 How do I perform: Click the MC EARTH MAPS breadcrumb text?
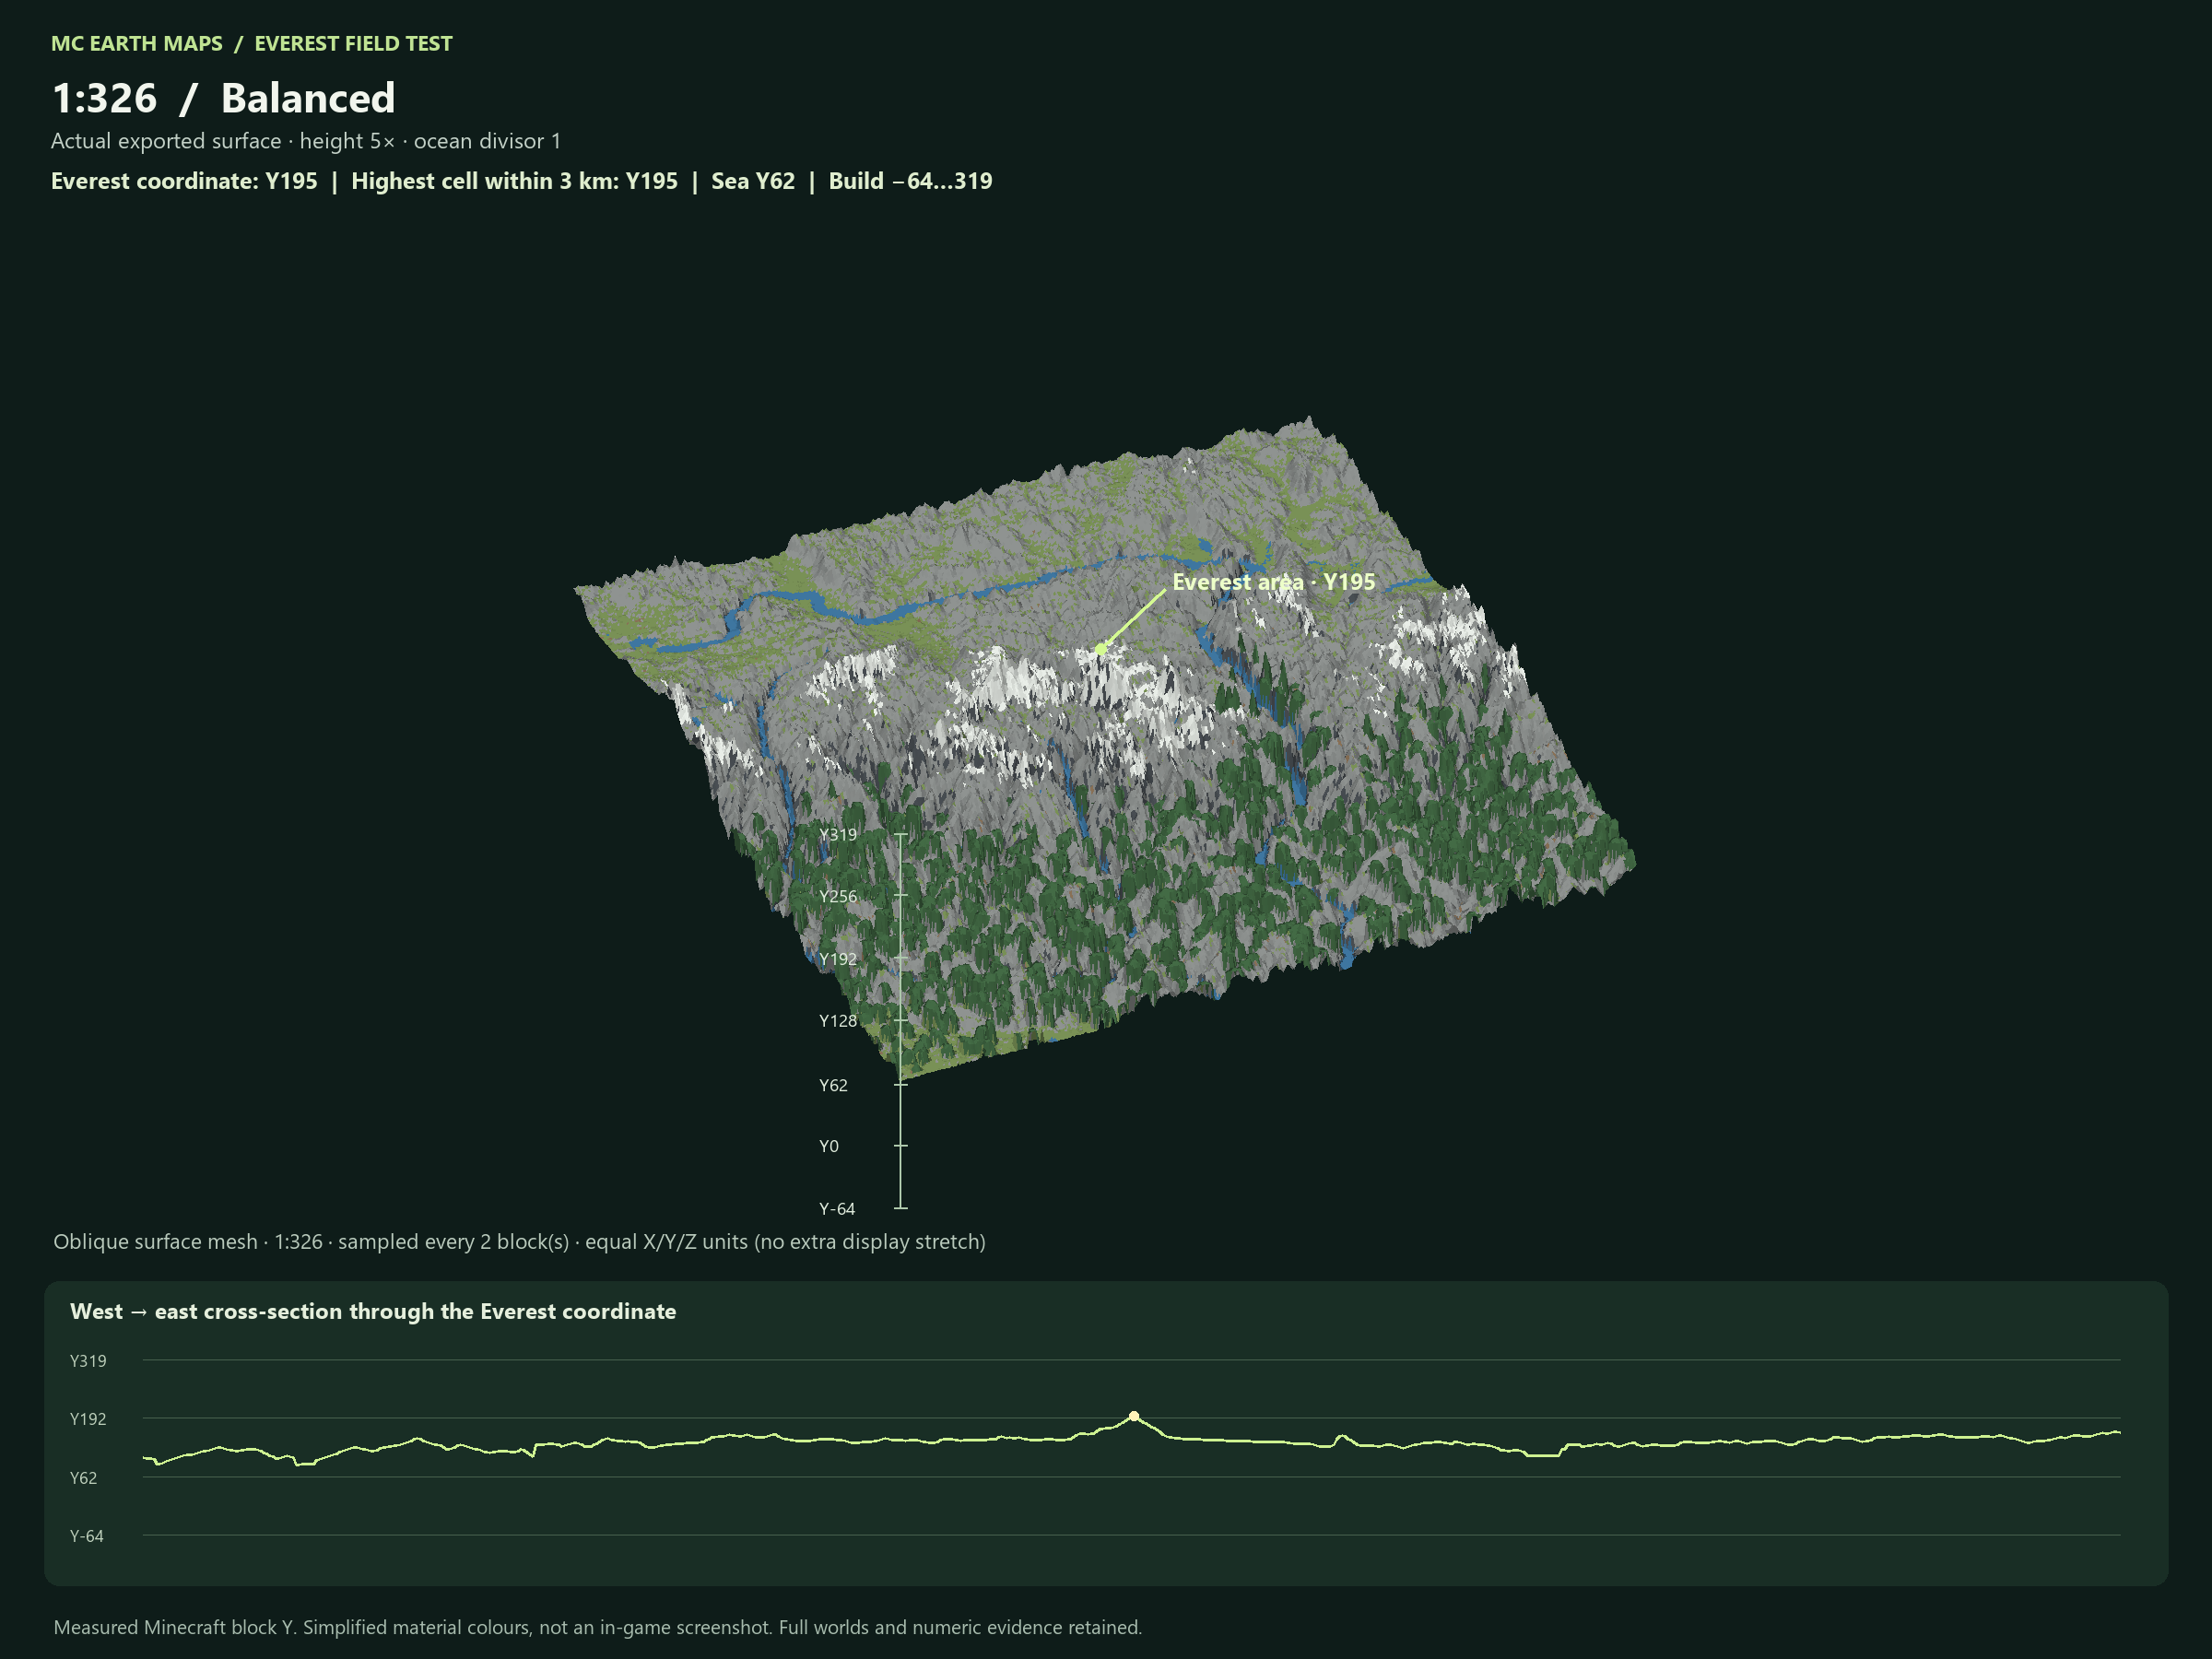tap(137, 43)
